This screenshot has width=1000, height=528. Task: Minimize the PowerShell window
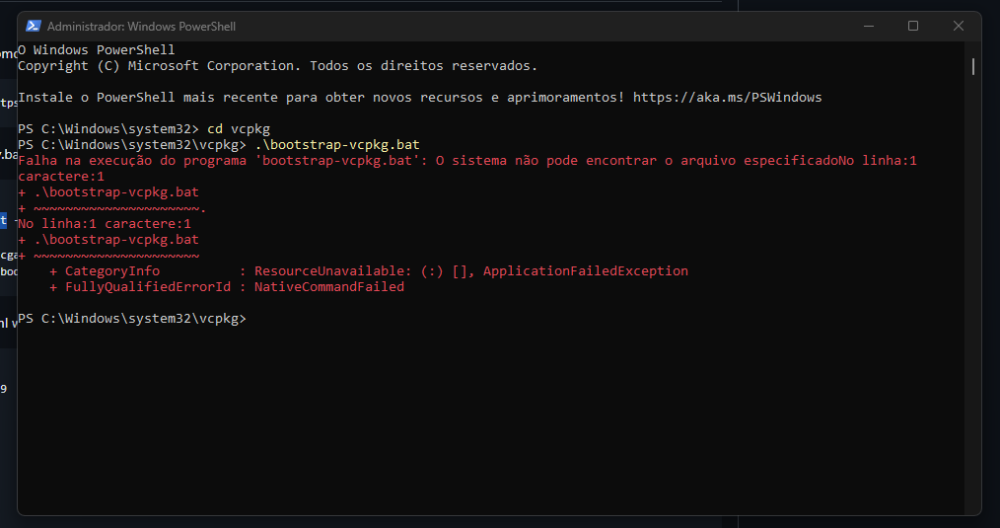pyautogui.click(x=868, y=26)
